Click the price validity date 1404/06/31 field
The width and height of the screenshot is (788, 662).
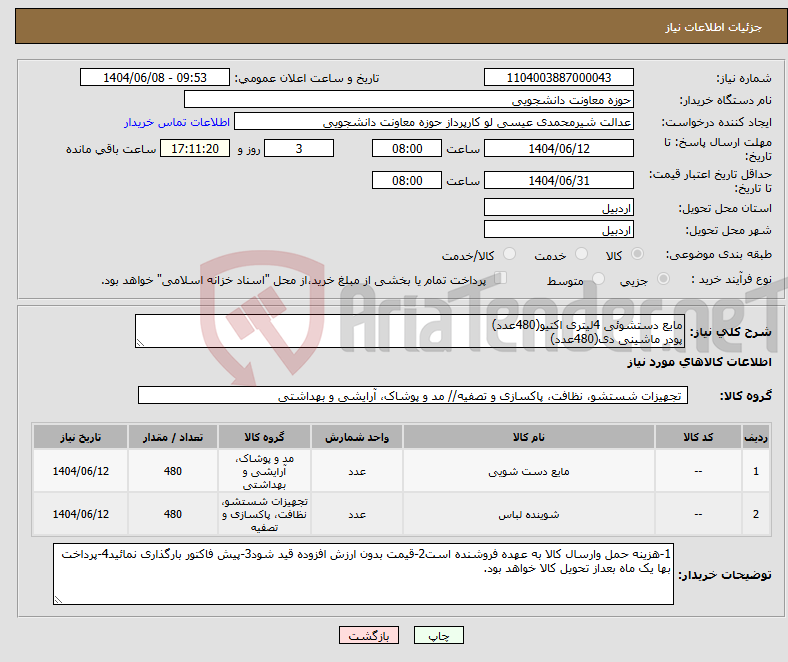tap(558, 180)
